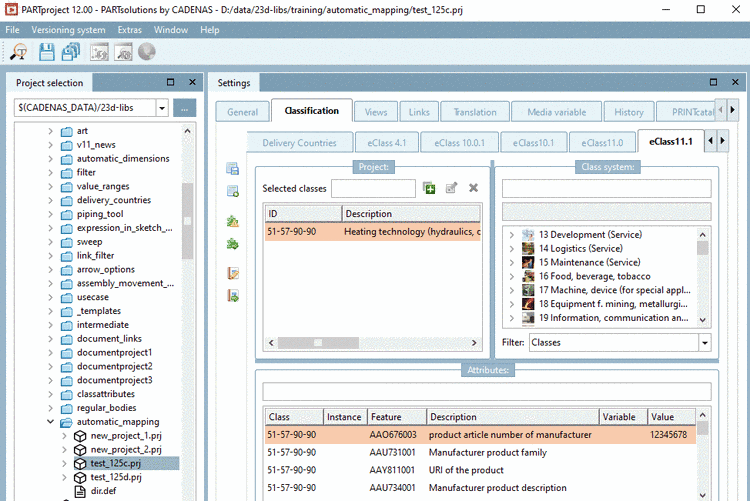Click the Class system search field
750x501 pixels.
[606, 189]
